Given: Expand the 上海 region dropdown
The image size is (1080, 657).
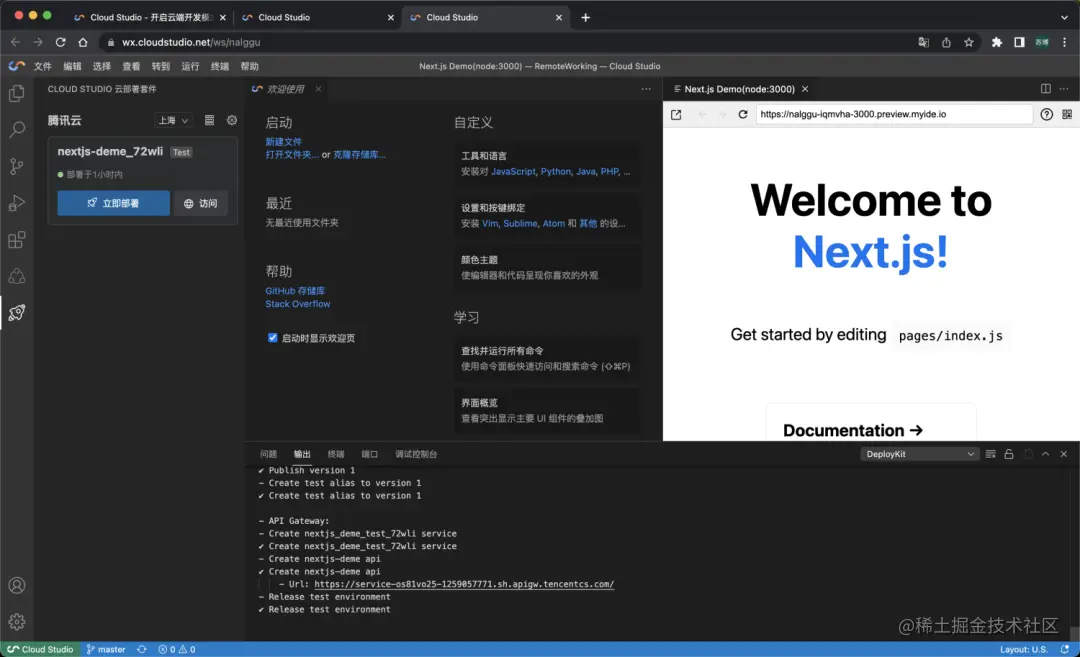Looking at the screenshot, I should 173,121.
